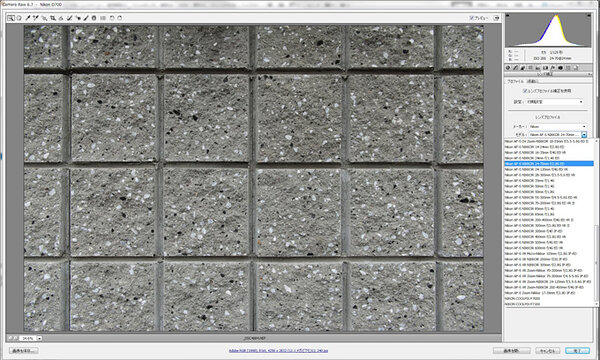
Task: Open the lens profile Setup dropdown
Action: click(554, 102)
